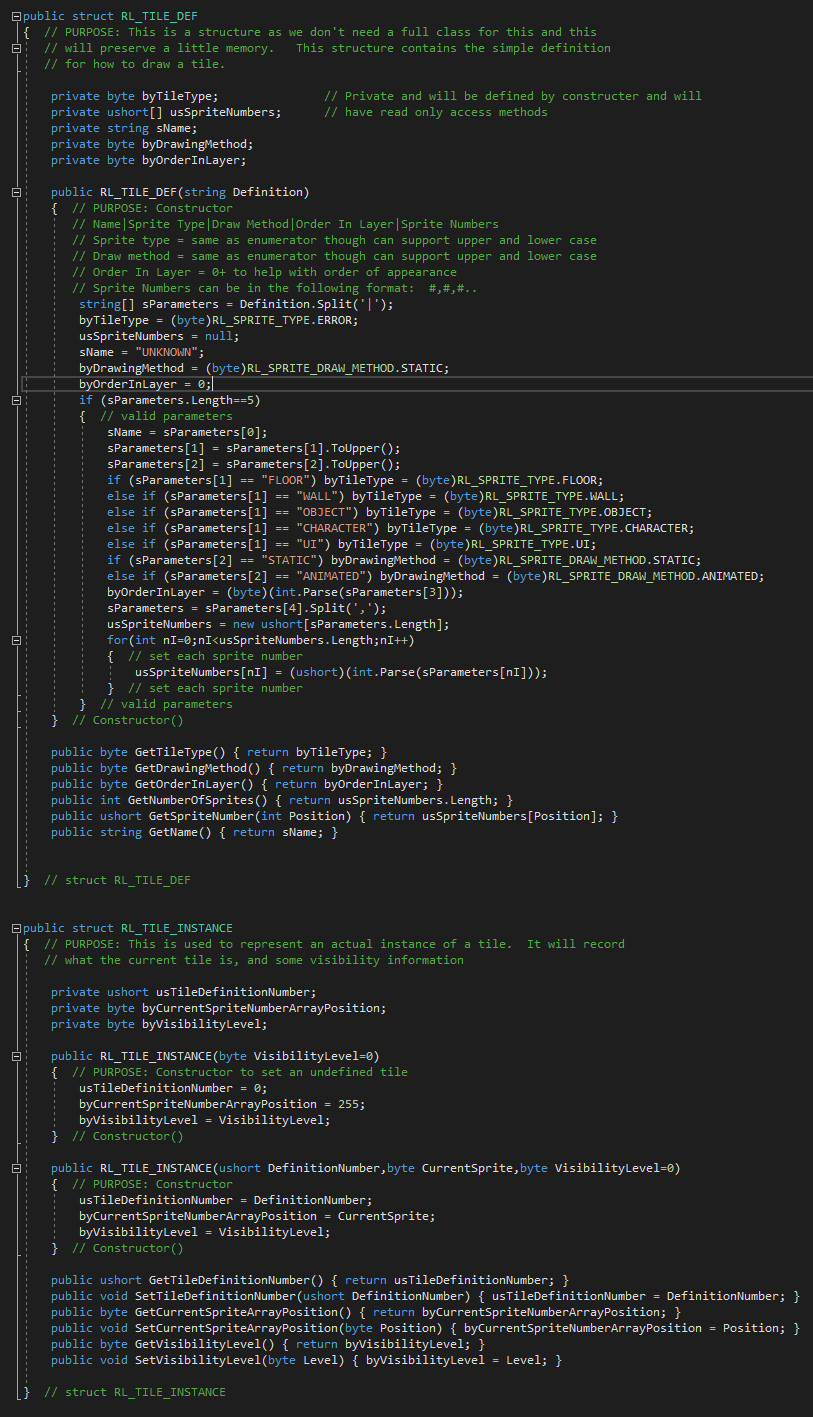Click the SetCurrentSpriteArrayPosition method line
The width and height of the screenshot is (813, 1417).
[x=425, y=1328]
